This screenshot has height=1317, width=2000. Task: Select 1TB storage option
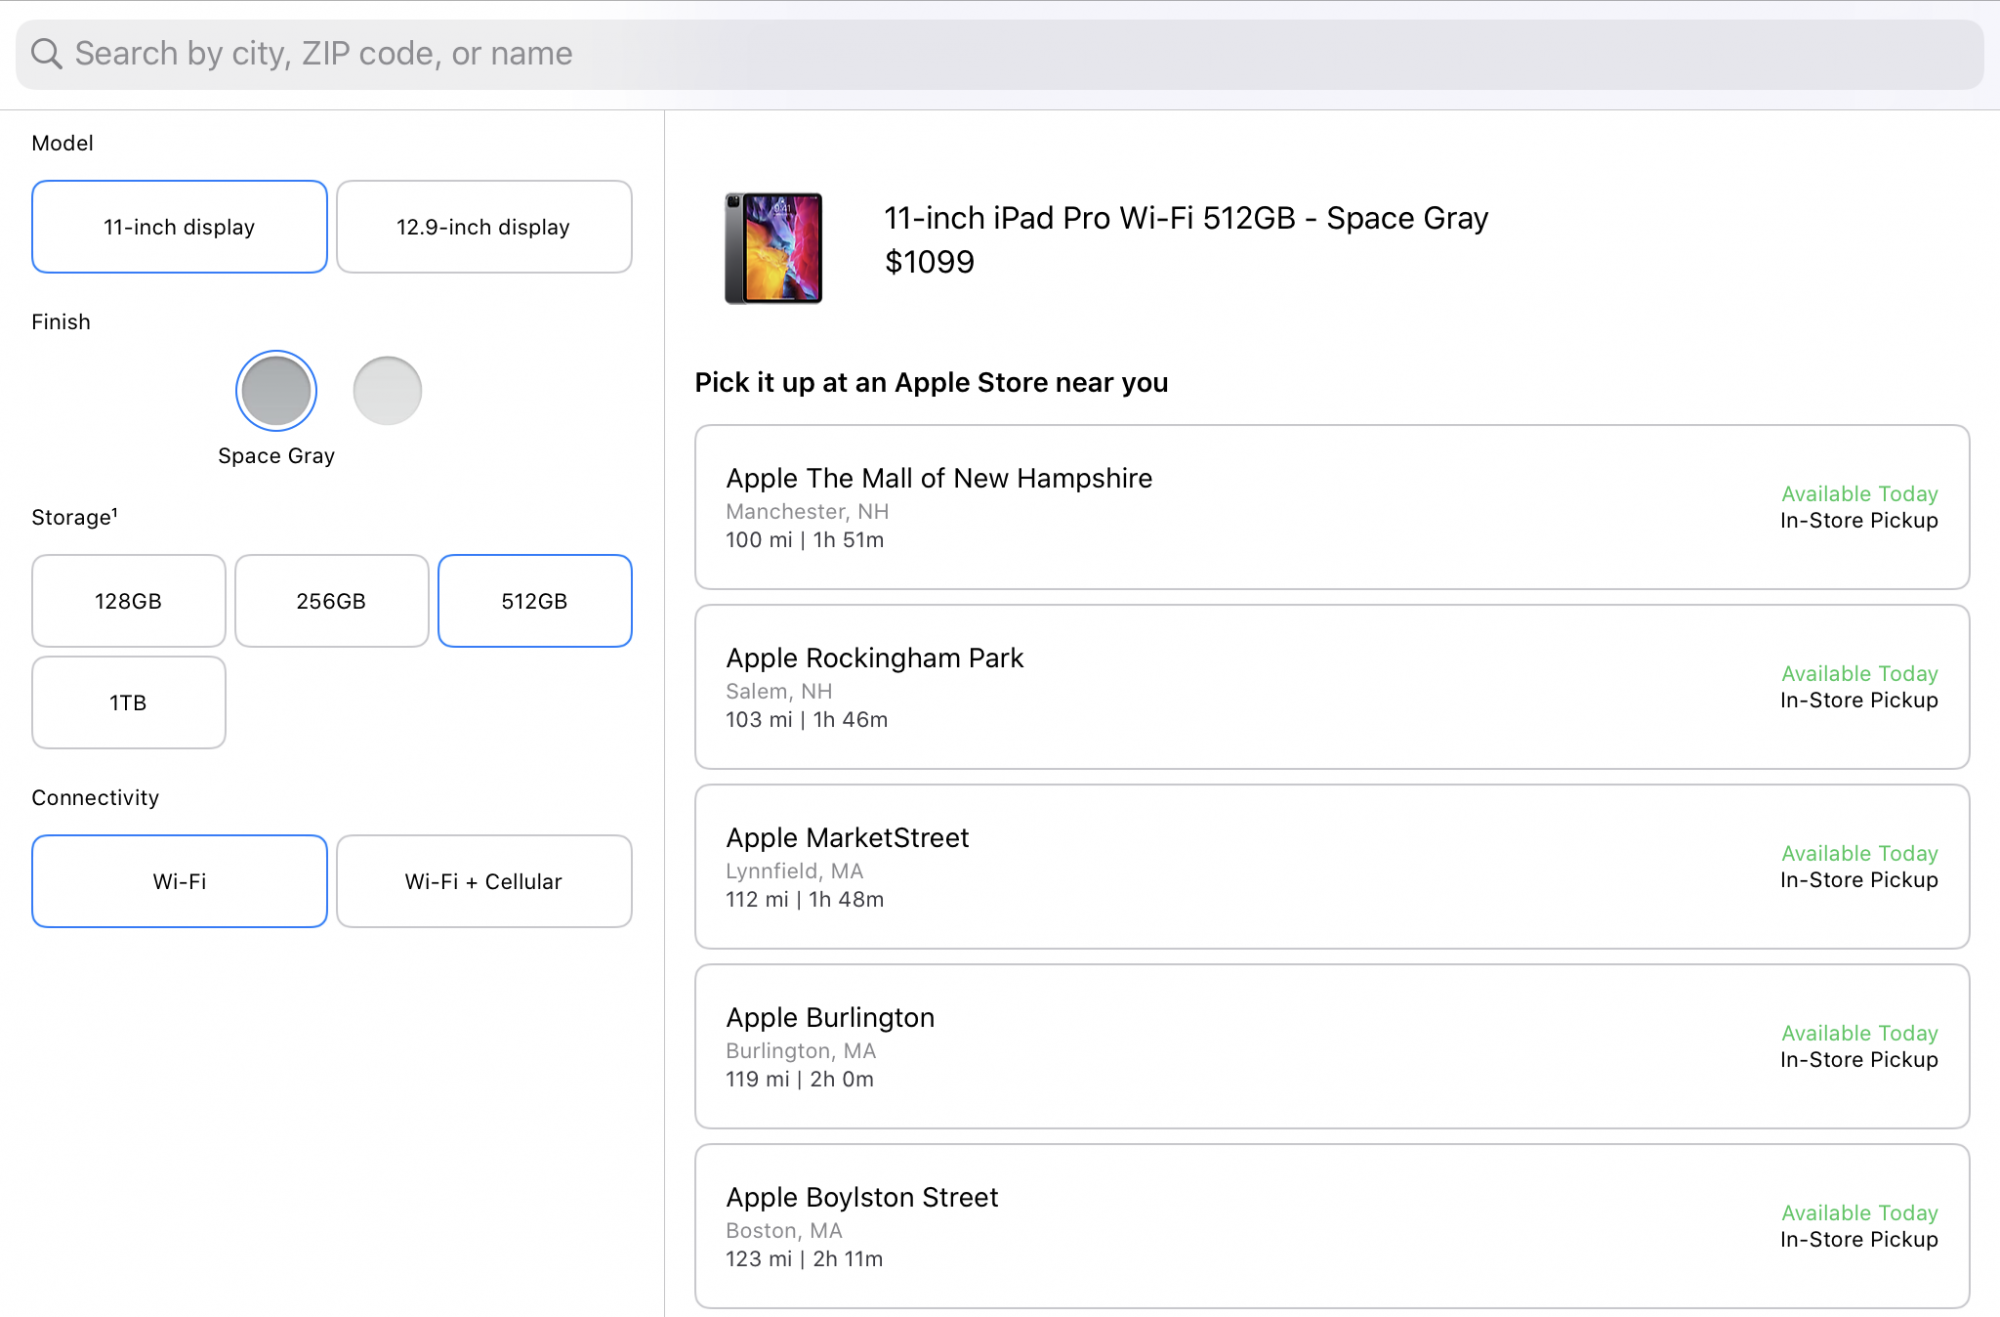[x=128, y=702]
